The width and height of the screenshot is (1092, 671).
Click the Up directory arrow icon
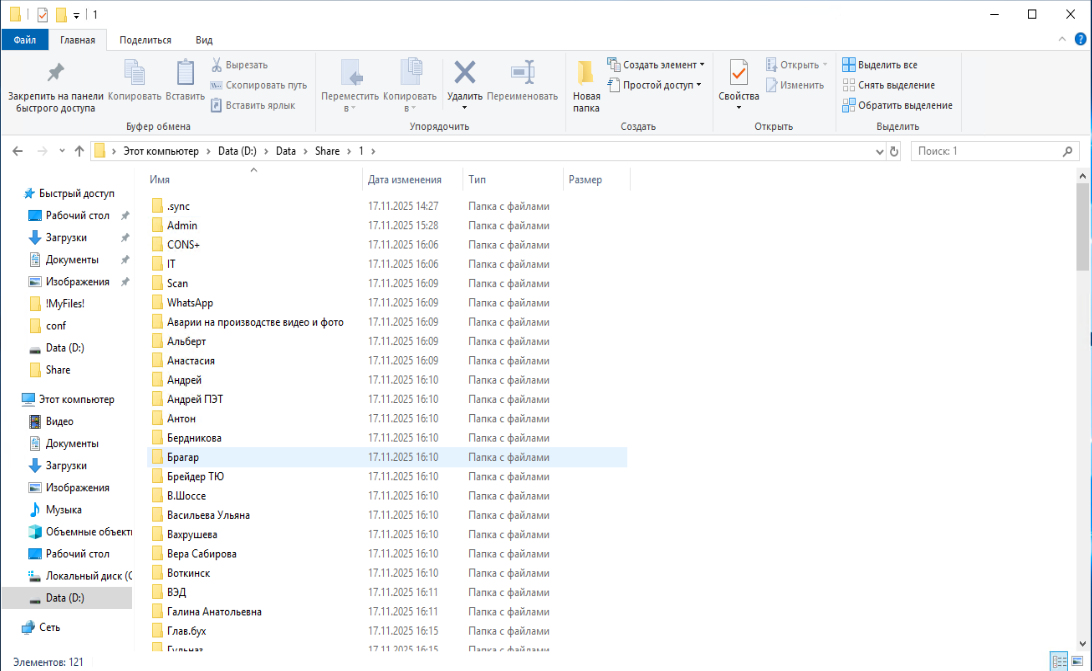79,151
